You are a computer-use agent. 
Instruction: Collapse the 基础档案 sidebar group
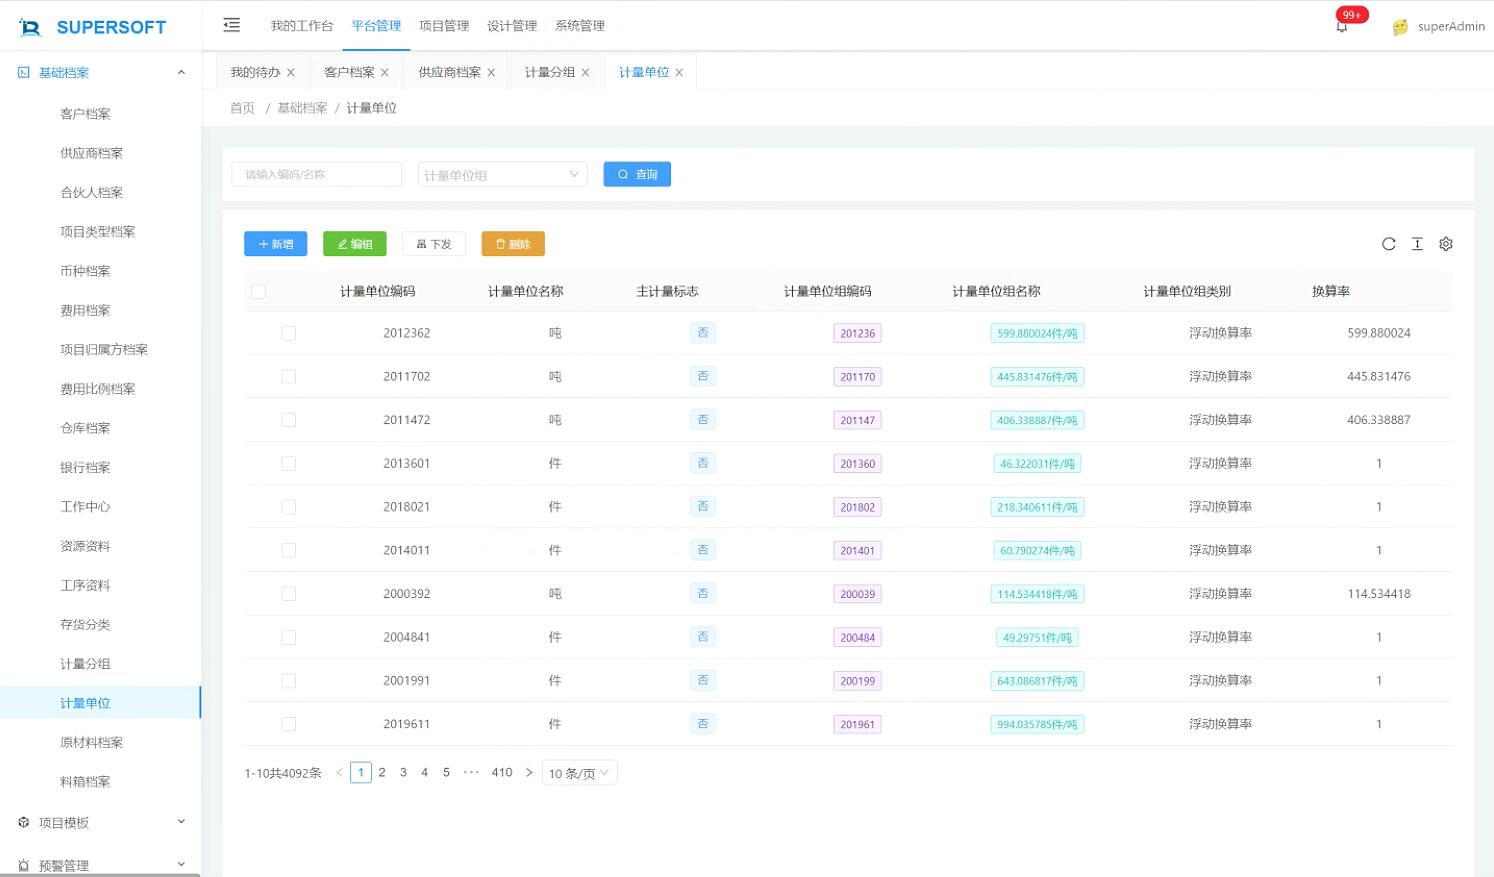(100, 73)
